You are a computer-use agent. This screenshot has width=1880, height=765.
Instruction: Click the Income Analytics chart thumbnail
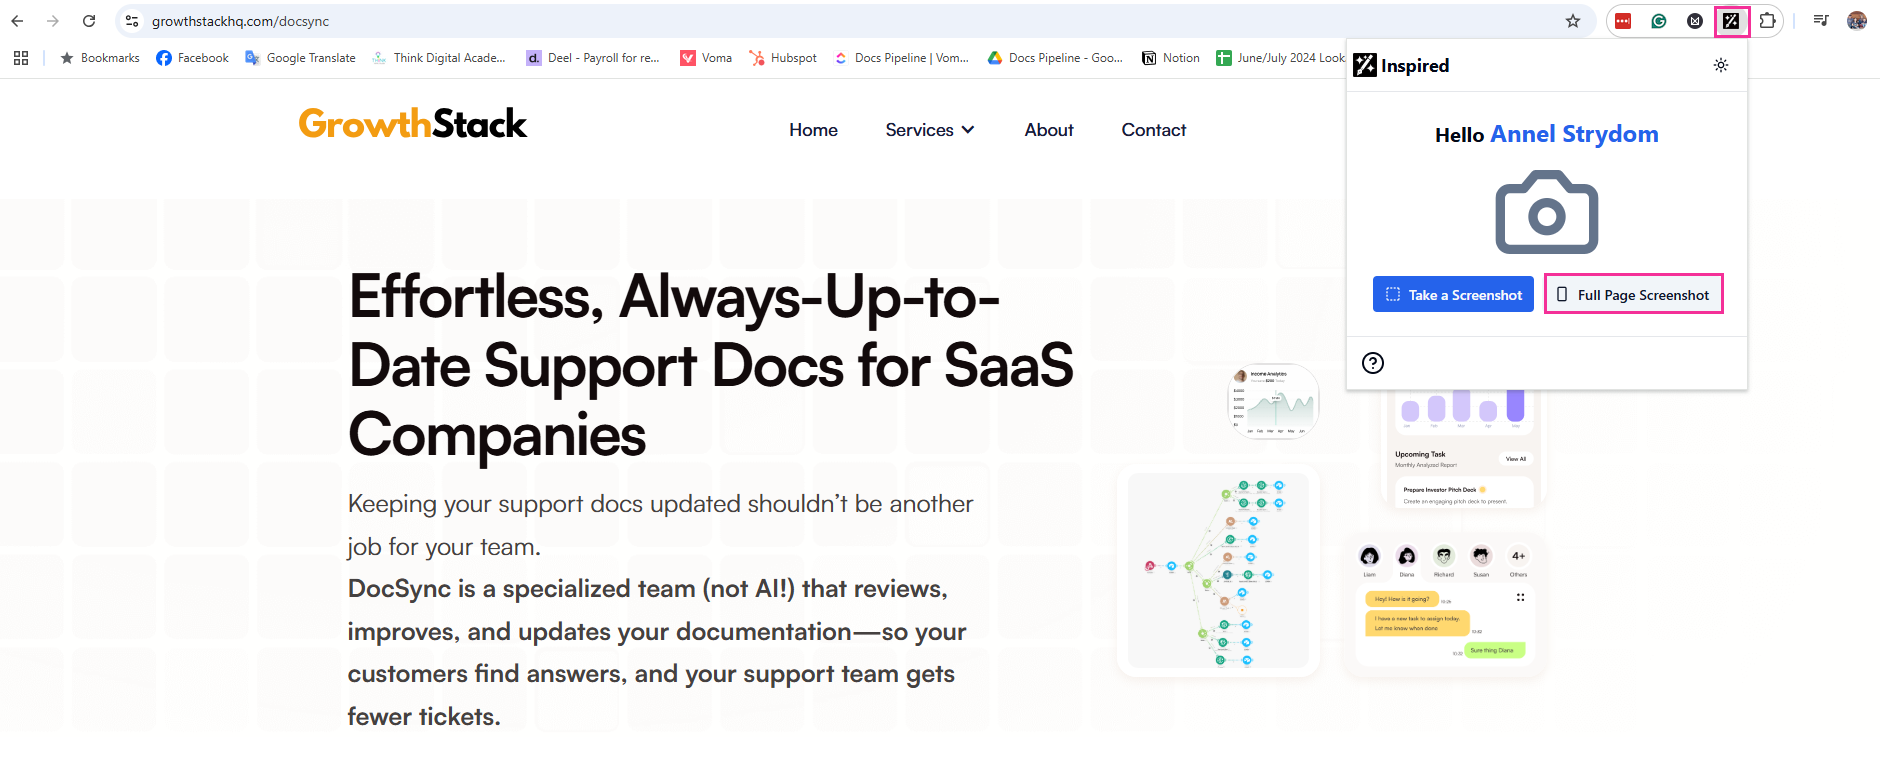click(1273, 401)
